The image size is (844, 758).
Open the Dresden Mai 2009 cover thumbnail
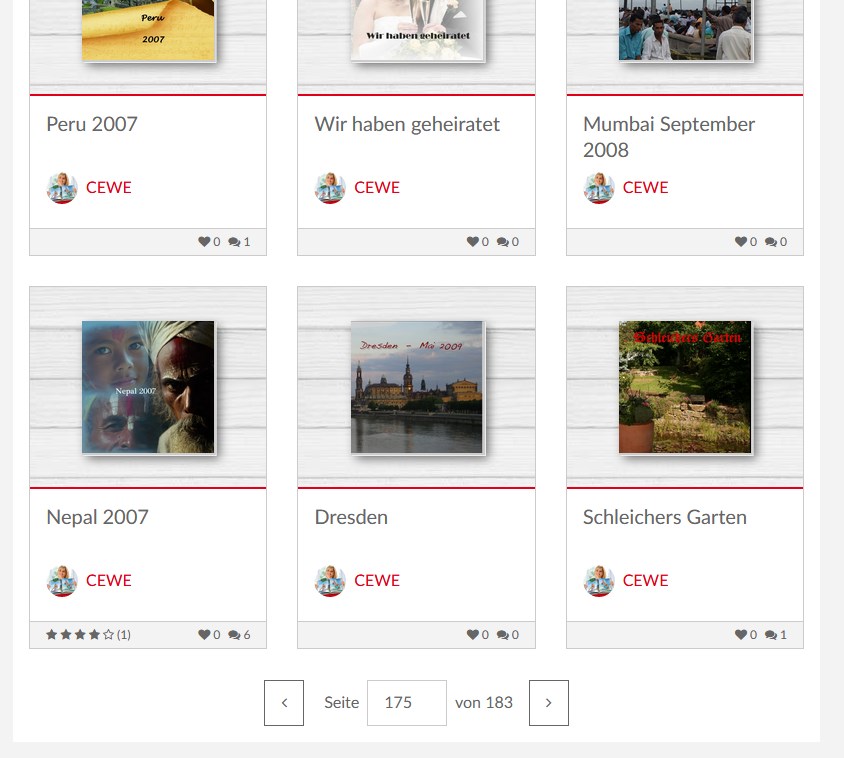[x=417, y=387]
